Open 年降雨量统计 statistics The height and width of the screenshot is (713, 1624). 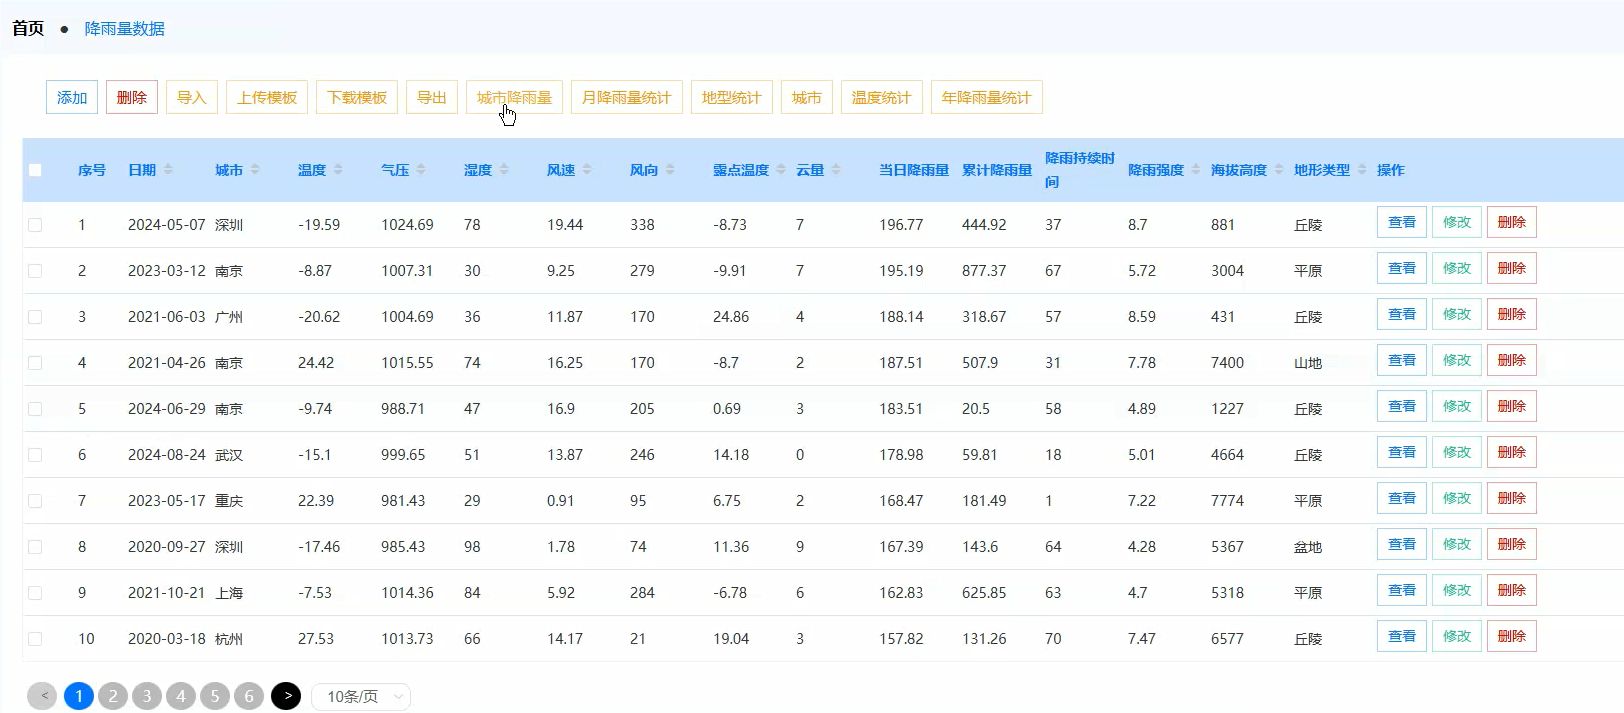pyautogui.click(x=986, y=97)
